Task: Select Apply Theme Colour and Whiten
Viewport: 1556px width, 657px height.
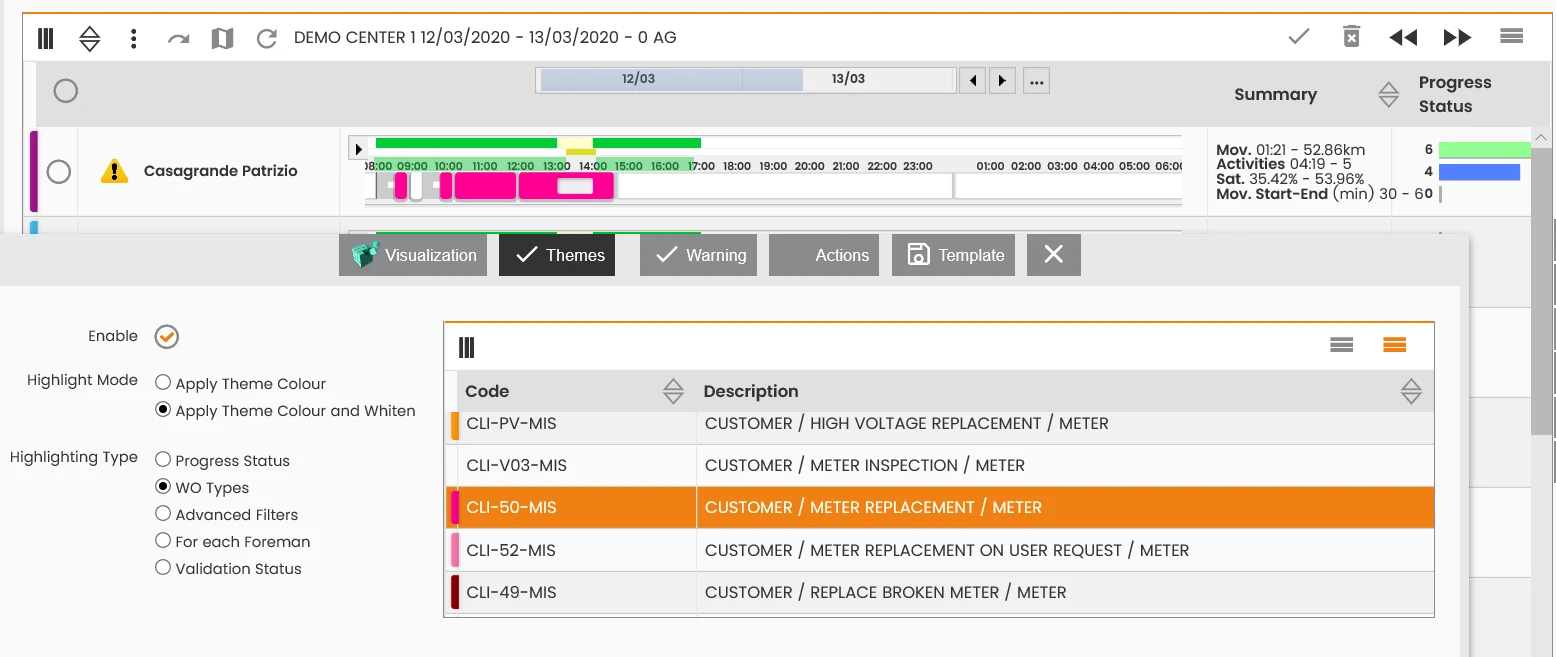Action: 163,410
